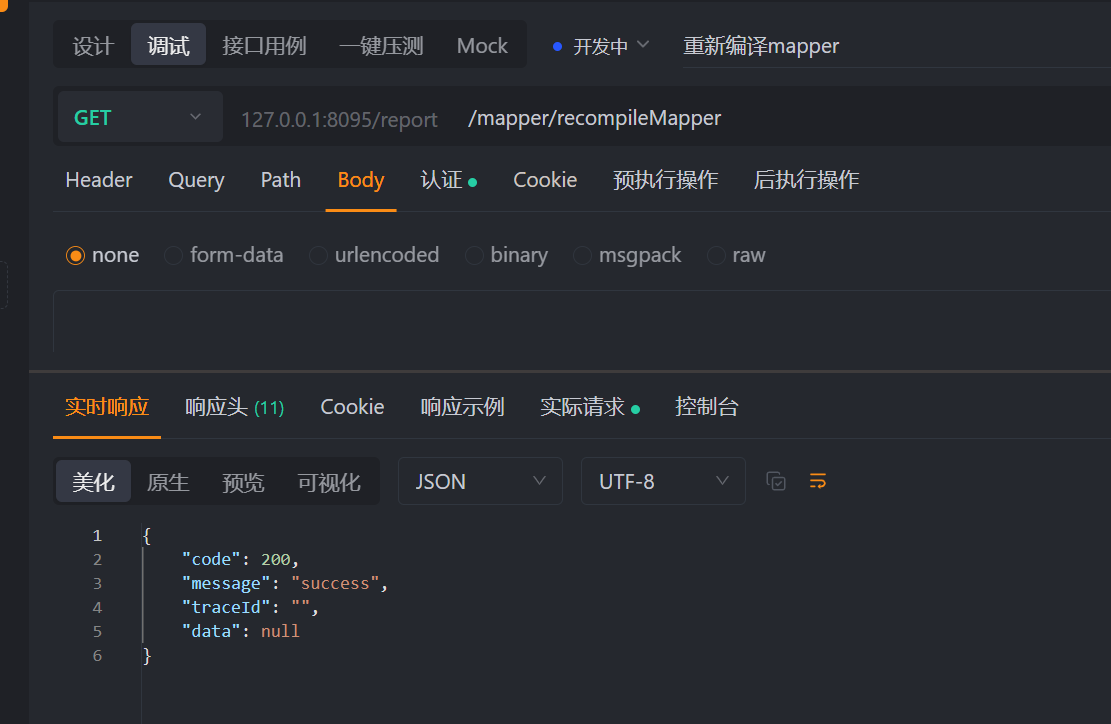Switch to the 响应示例 examples tab
The width and height of the screenshot is (1111, 724).
(462, 406)
